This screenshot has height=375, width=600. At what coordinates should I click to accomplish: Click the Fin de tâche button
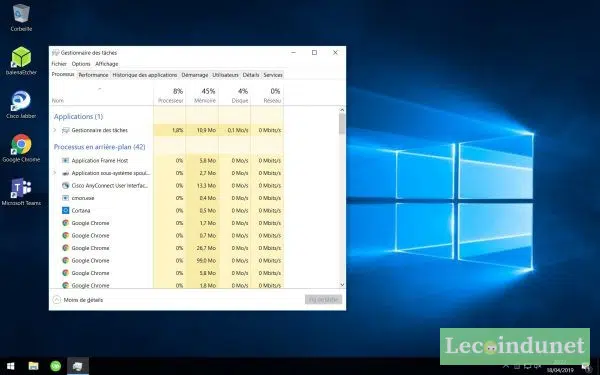323,300
